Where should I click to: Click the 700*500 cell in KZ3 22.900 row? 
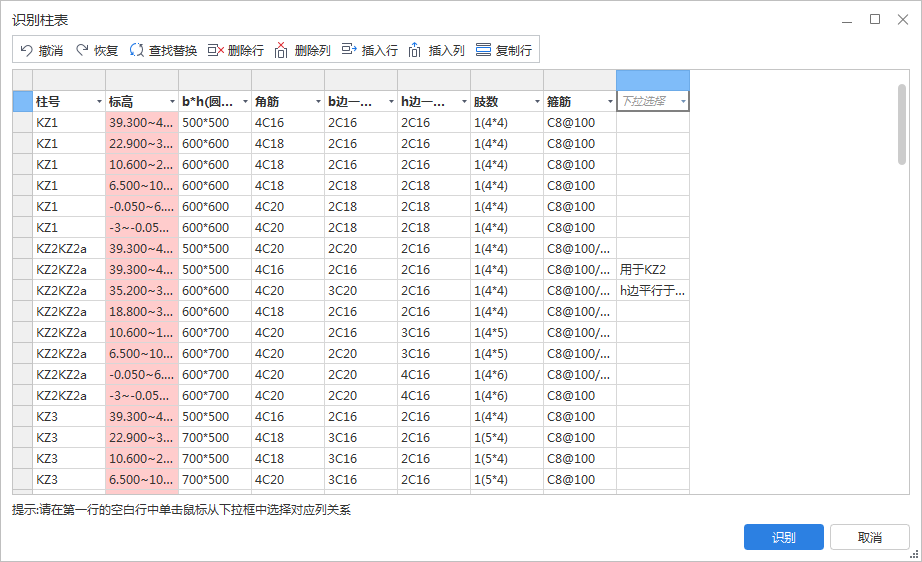[215, 438]
